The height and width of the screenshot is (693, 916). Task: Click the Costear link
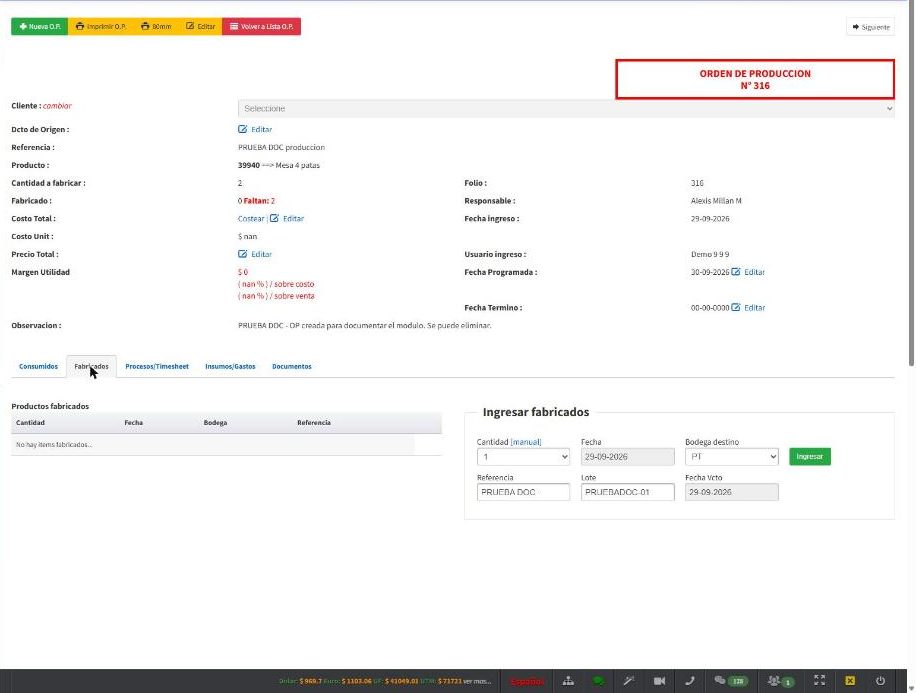point(251,219)
